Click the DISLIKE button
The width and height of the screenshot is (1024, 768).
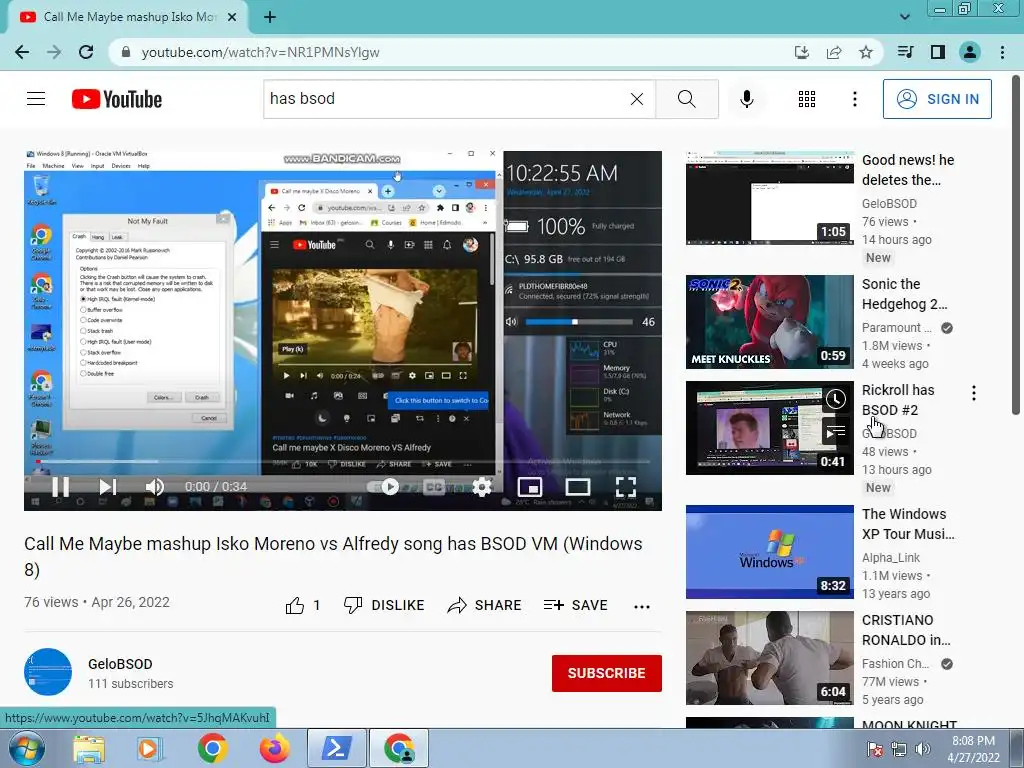pos(384,605)
